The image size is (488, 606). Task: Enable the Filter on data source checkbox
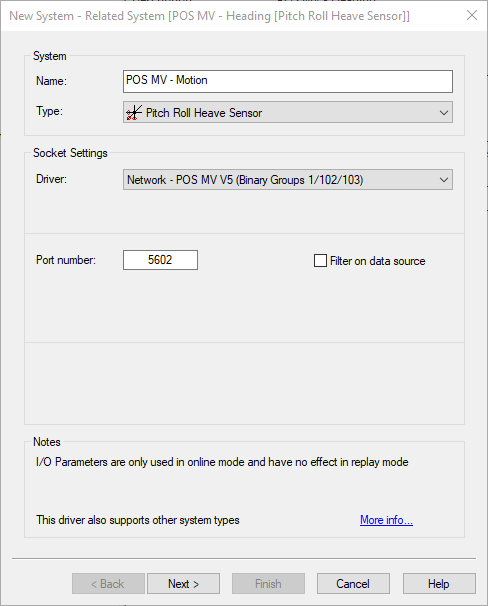point(320,261)
